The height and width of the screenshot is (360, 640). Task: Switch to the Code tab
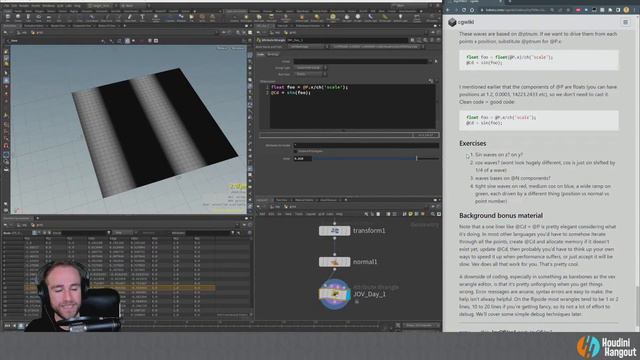[x=260, y=54]
